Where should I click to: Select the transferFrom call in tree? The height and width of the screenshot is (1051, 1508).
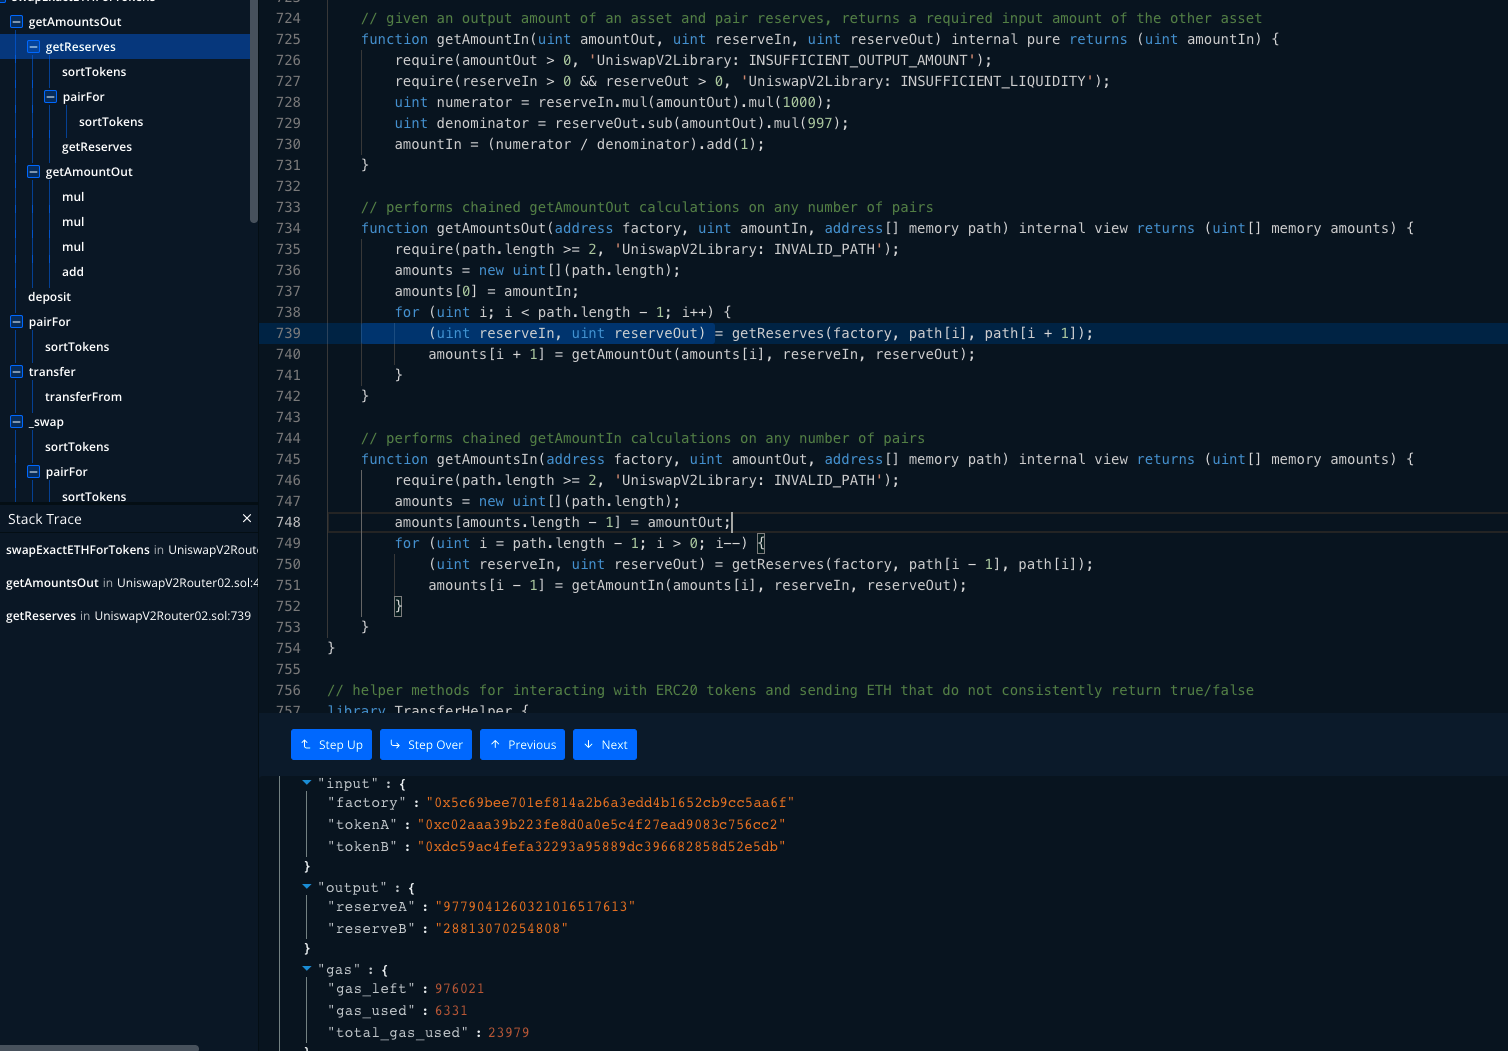coord(84,397)
